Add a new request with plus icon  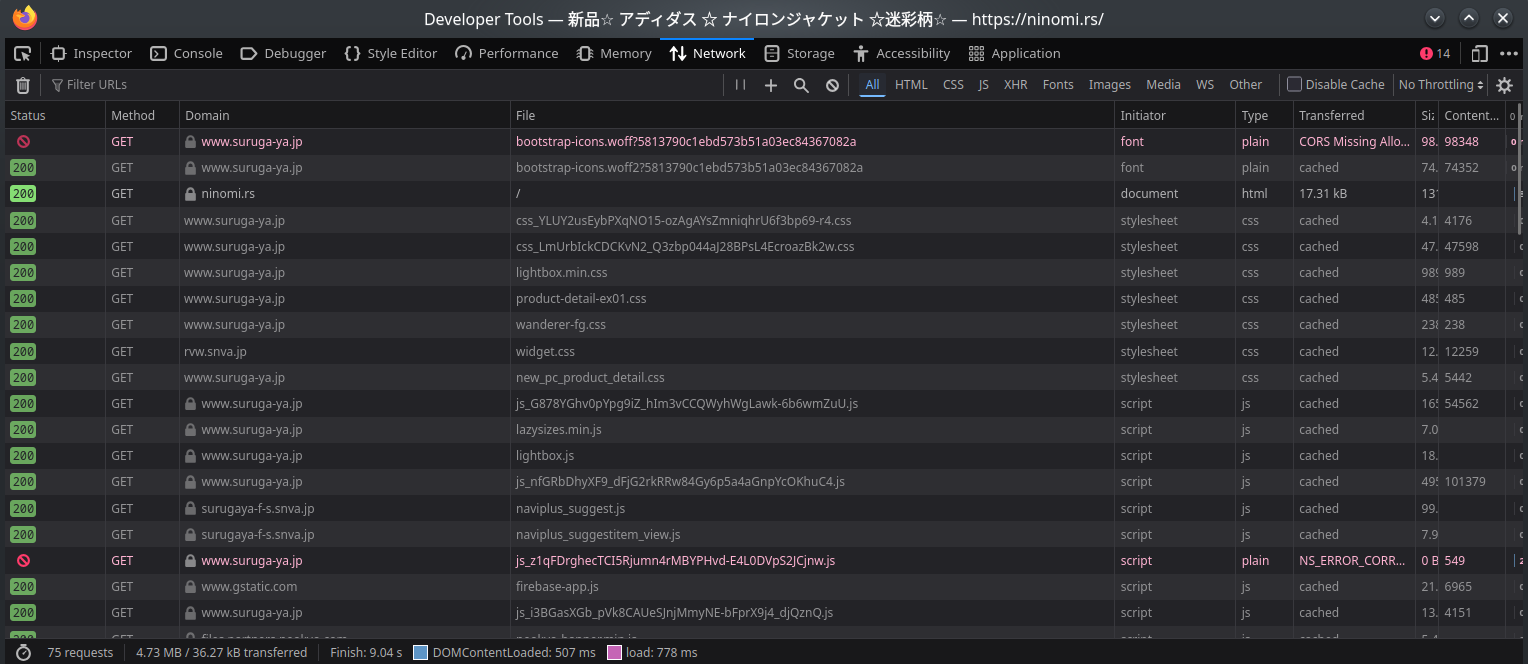770,85
